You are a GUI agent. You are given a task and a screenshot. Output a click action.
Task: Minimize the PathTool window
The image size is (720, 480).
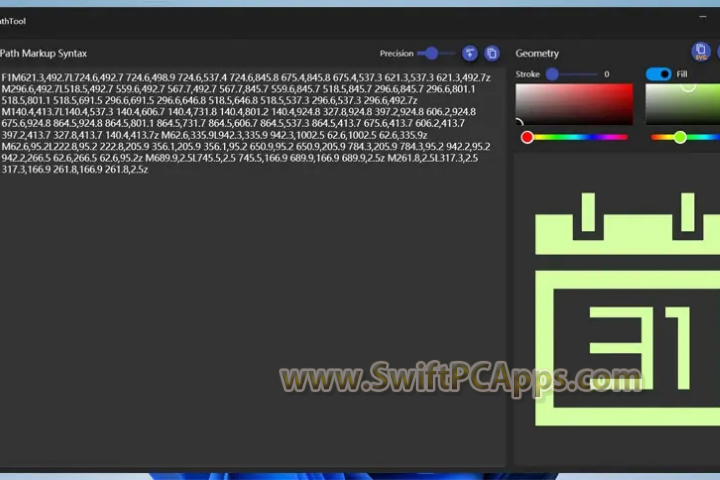coord(703,17)
